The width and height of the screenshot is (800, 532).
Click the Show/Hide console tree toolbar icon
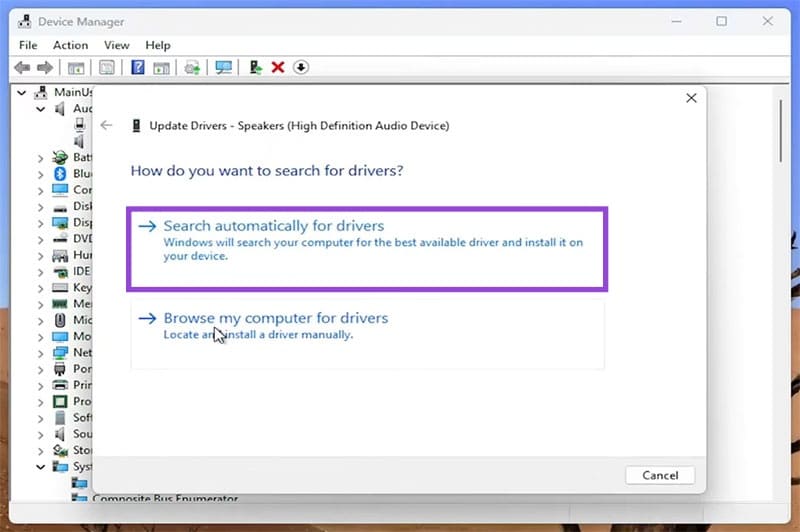(x=75, y=67)
